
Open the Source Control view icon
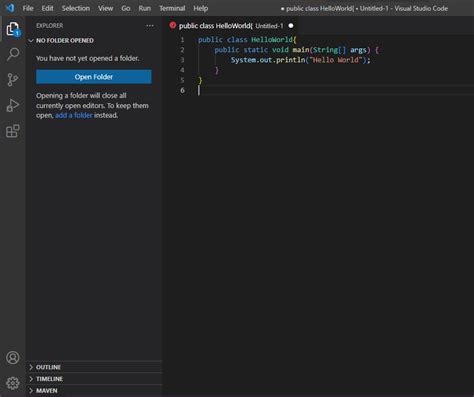coord(13,80)
